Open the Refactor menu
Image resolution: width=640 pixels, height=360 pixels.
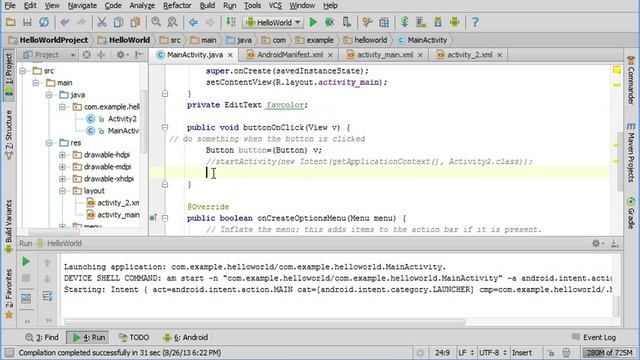pos(177,6)
